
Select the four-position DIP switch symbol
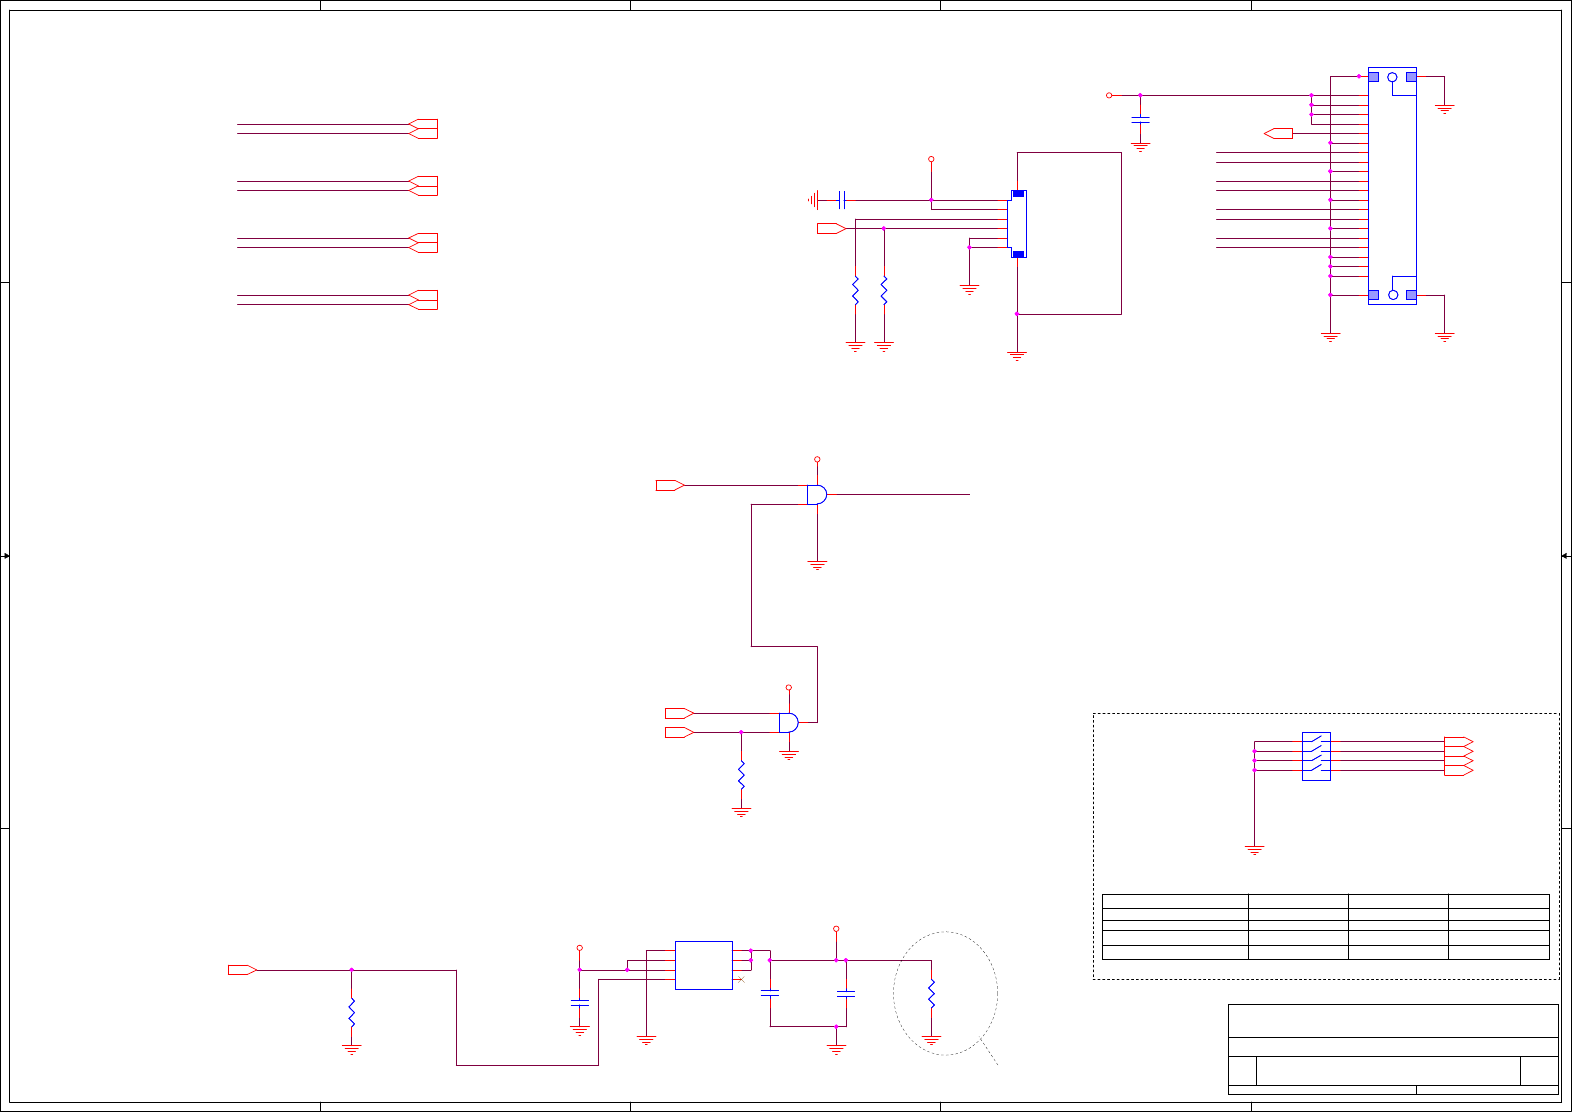click(x=1316, y=756)
